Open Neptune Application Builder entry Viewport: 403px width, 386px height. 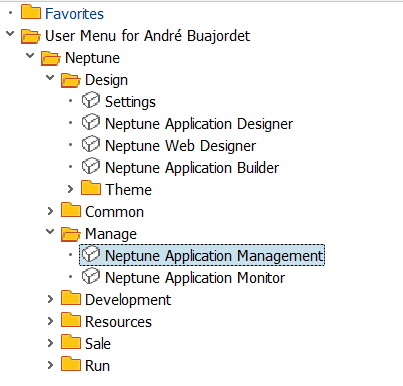(192, 168)
